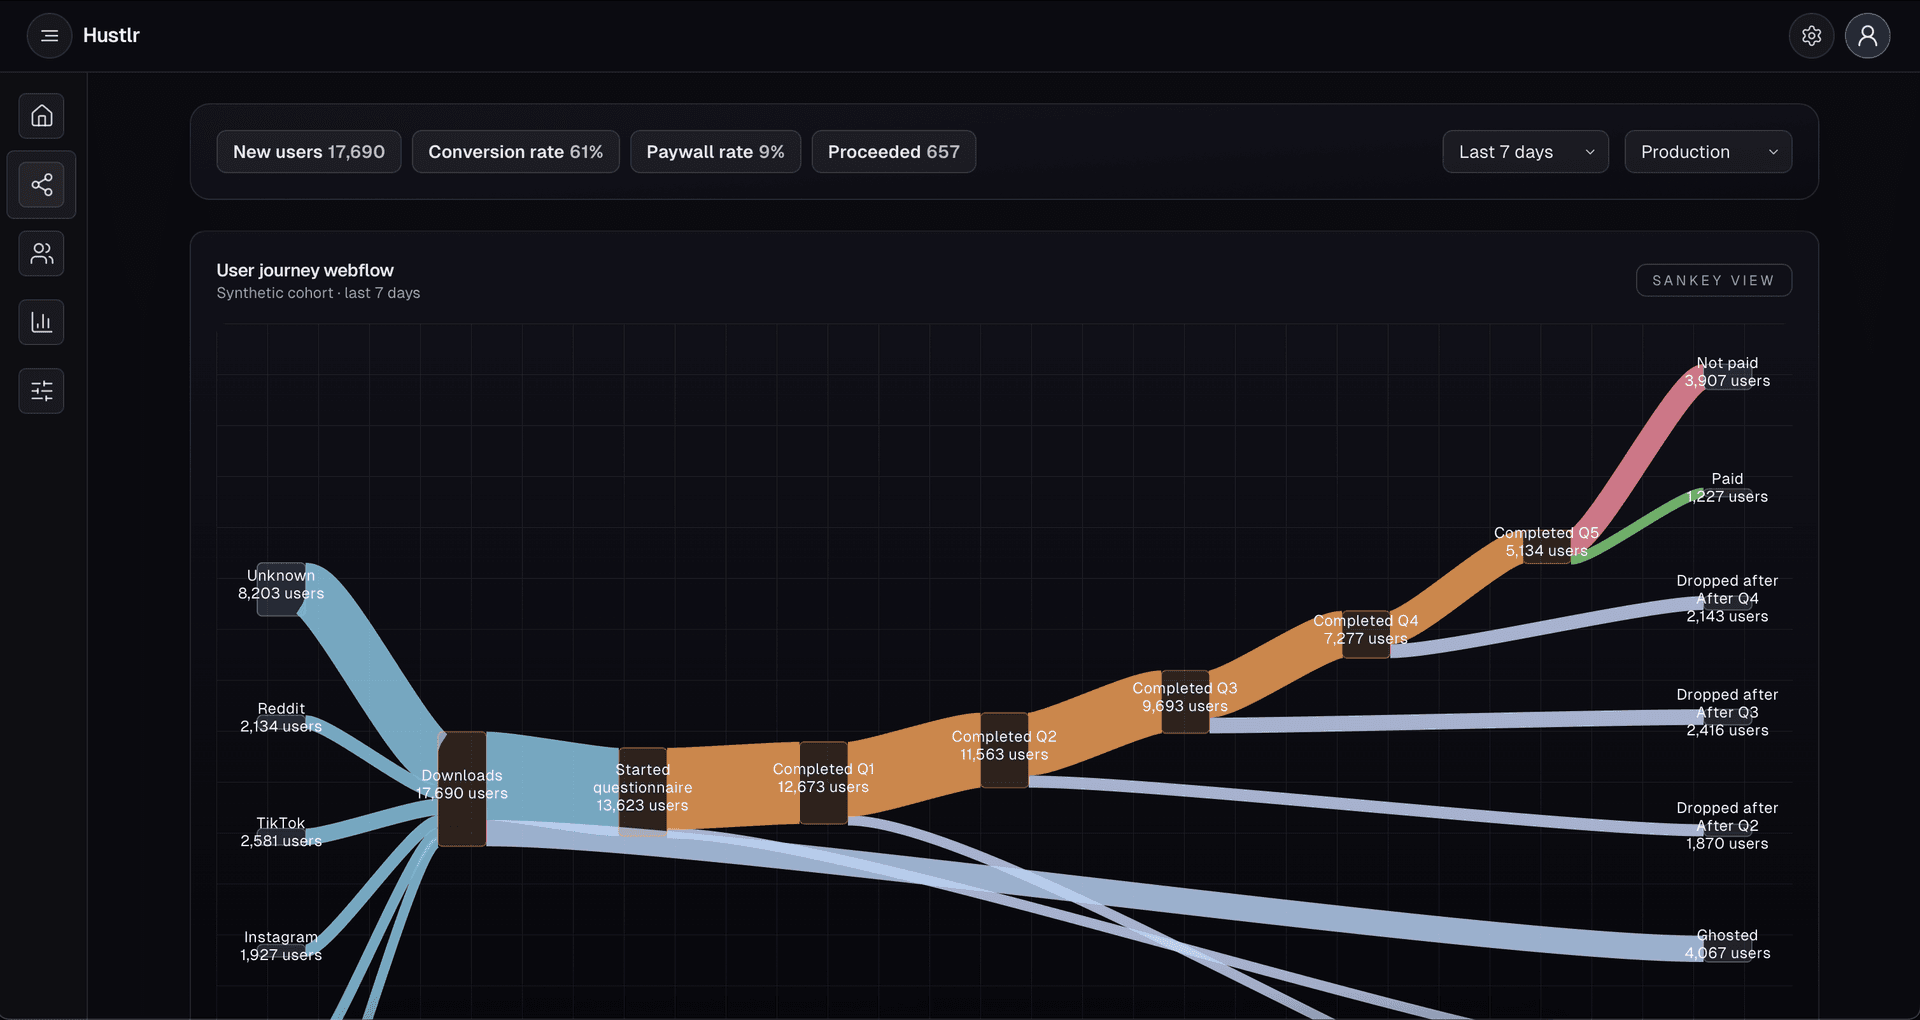Click the User journey webflow heading
Viewport: 1920px width, 1020px height.
click(304, 270)
